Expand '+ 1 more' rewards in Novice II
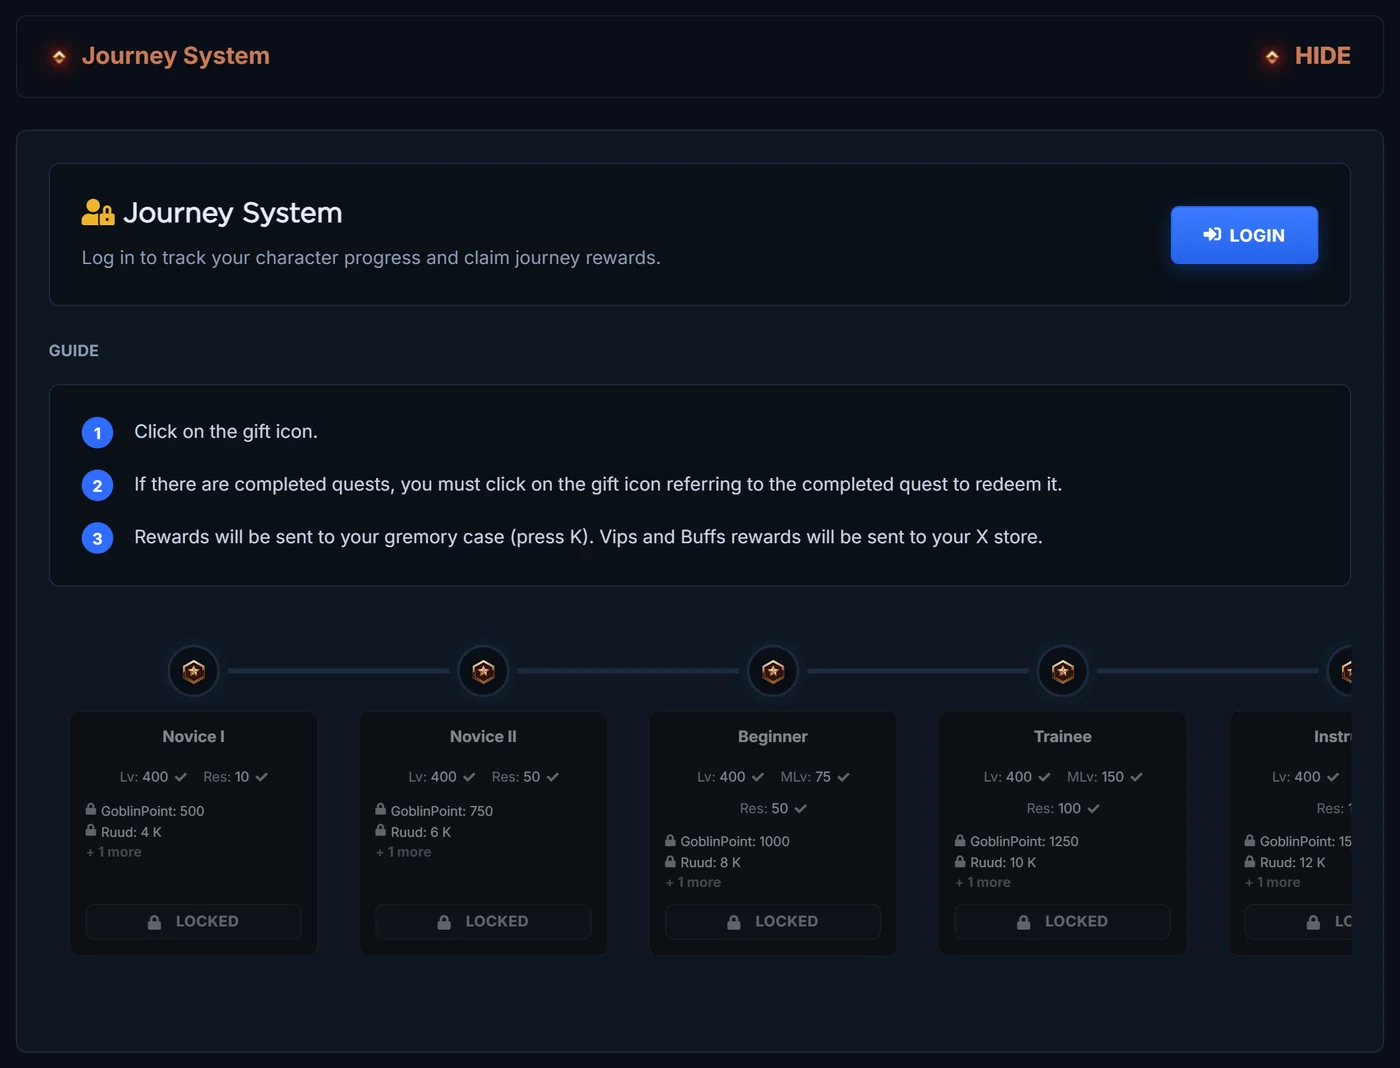The height and width of the screenshot is (1068, 1400). [x=404, y=852]
